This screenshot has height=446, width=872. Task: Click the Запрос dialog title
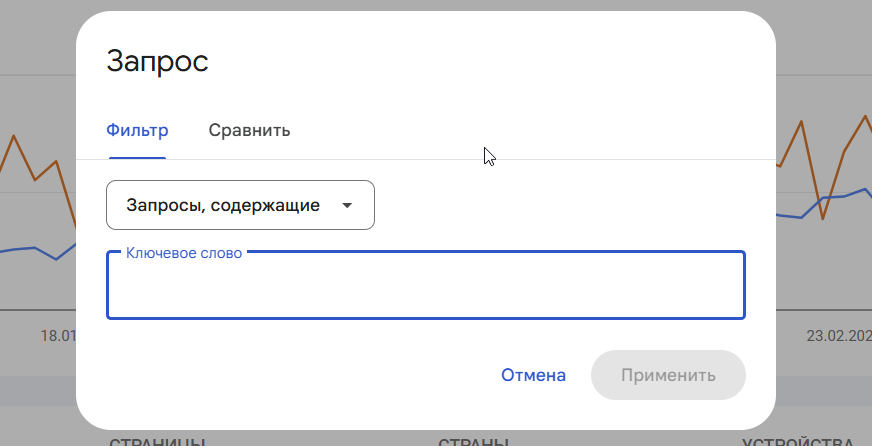[x=157, y=61]
